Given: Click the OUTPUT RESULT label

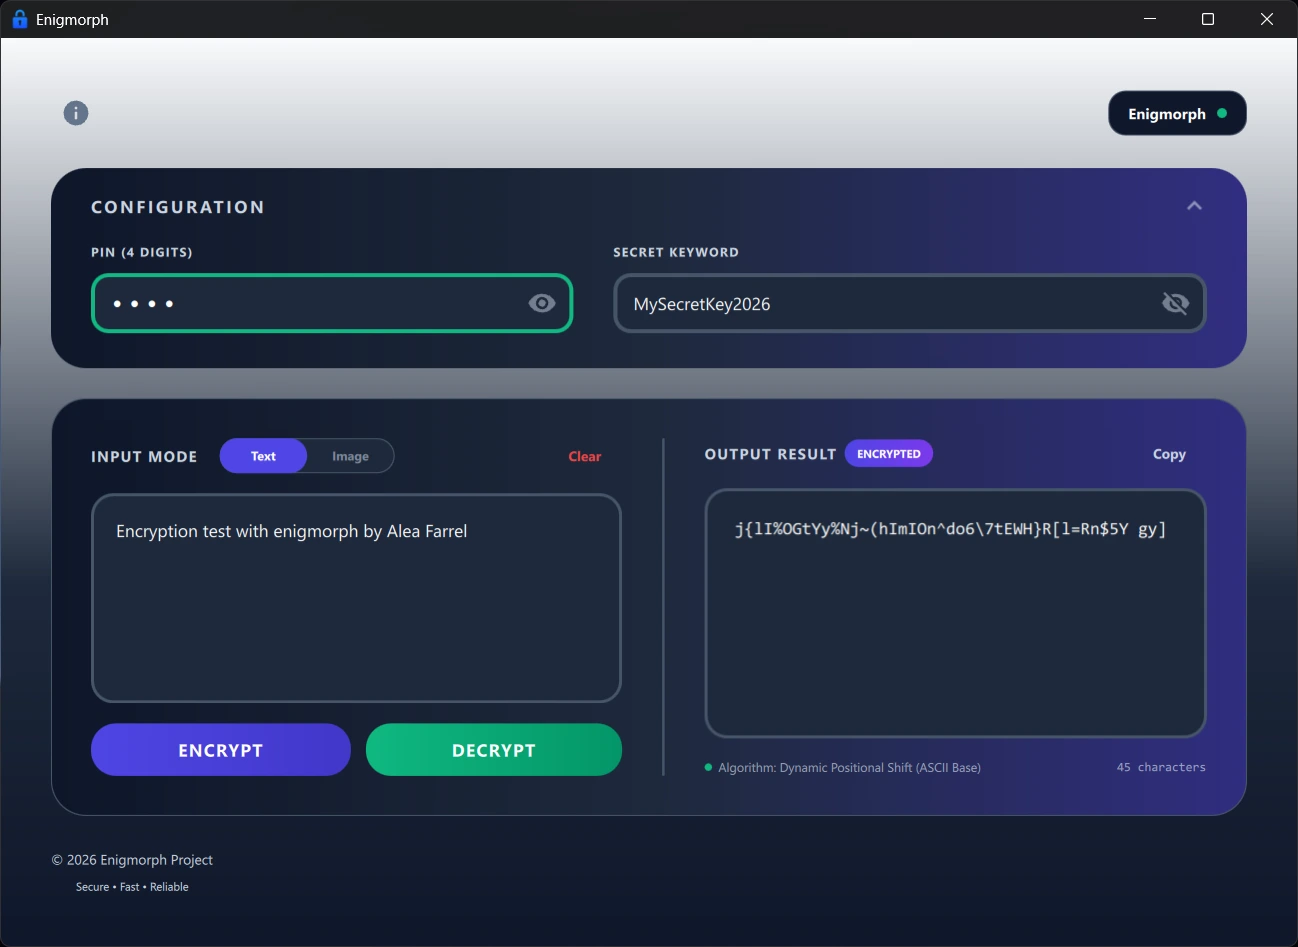Looking at the screenshot, I should point(770,454).
